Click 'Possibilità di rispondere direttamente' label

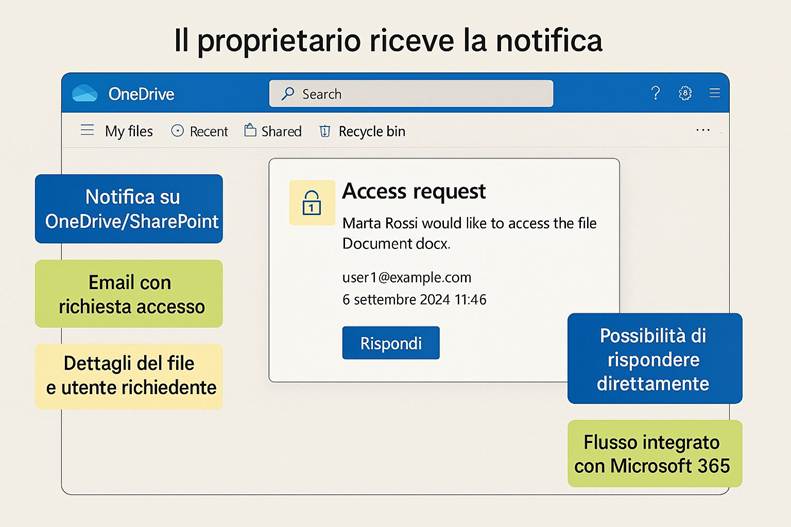point(654,359)
